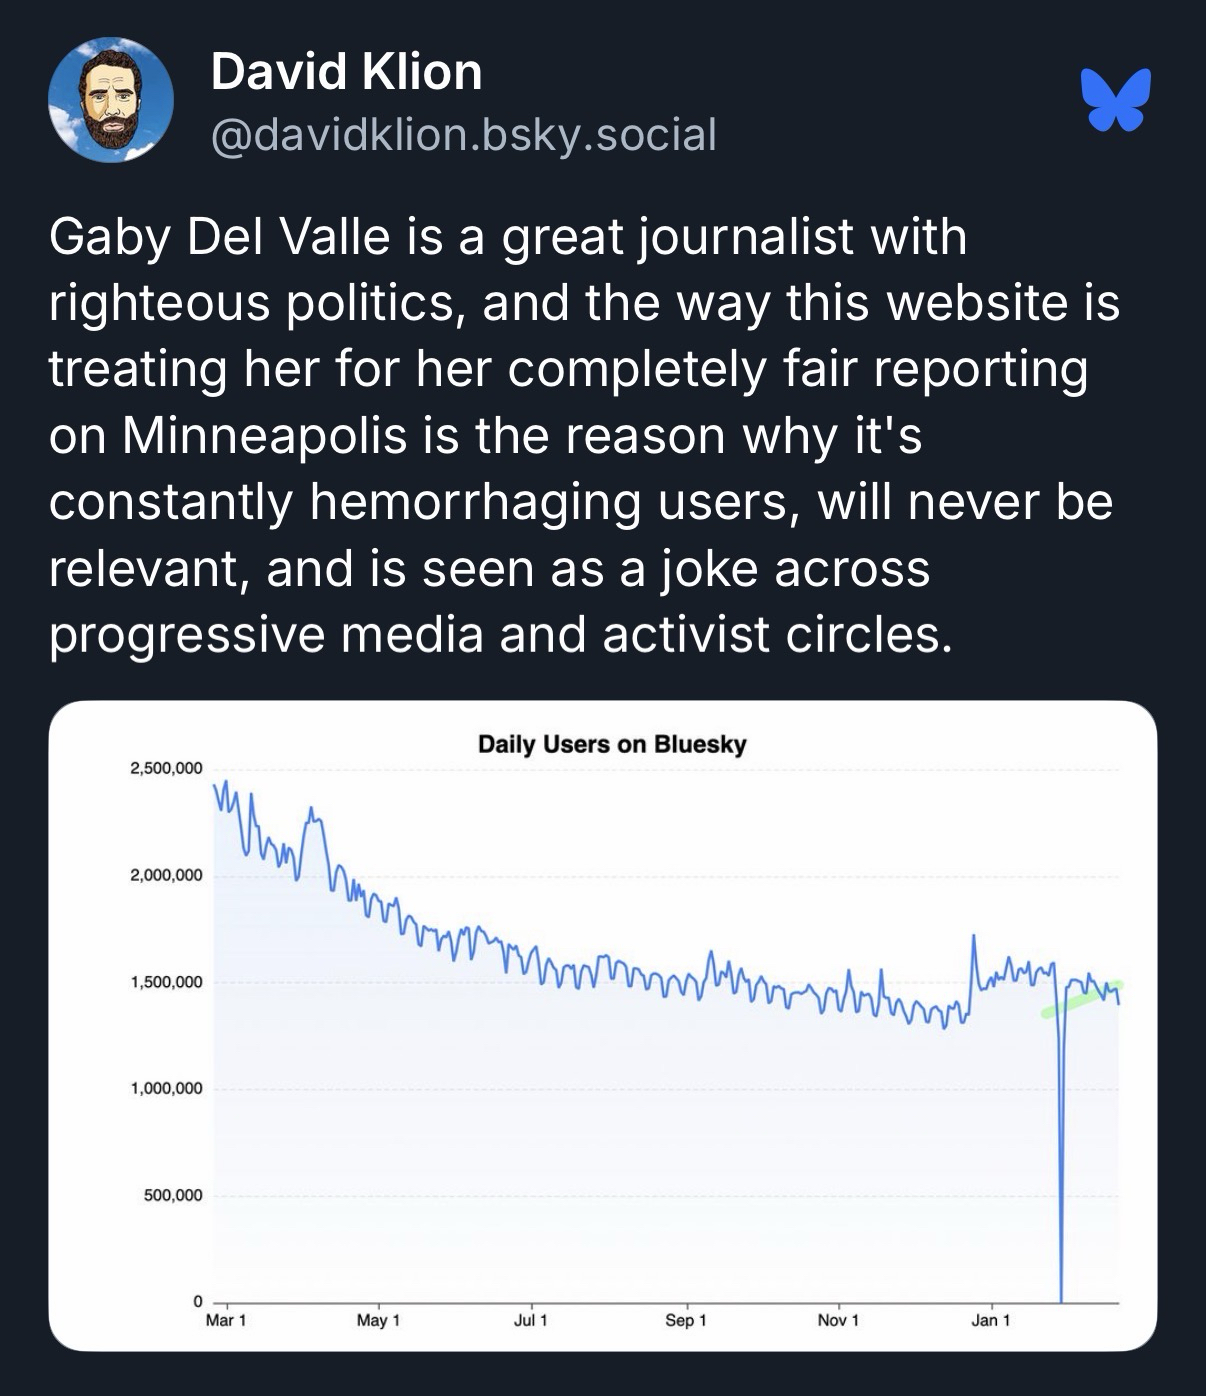
Task: Click the 2,000,000 y-axis label
Action: pos(166,875)
